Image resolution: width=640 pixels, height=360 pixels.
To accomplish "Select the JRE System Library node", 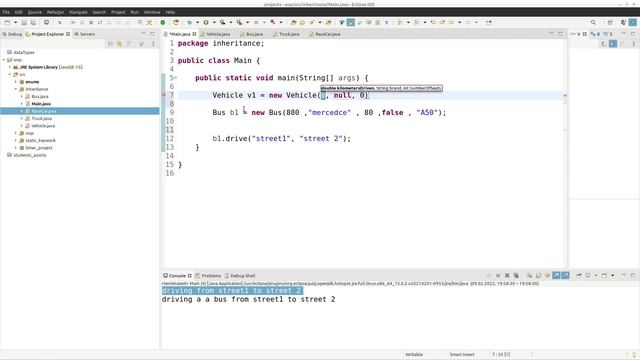I will 47,67.
